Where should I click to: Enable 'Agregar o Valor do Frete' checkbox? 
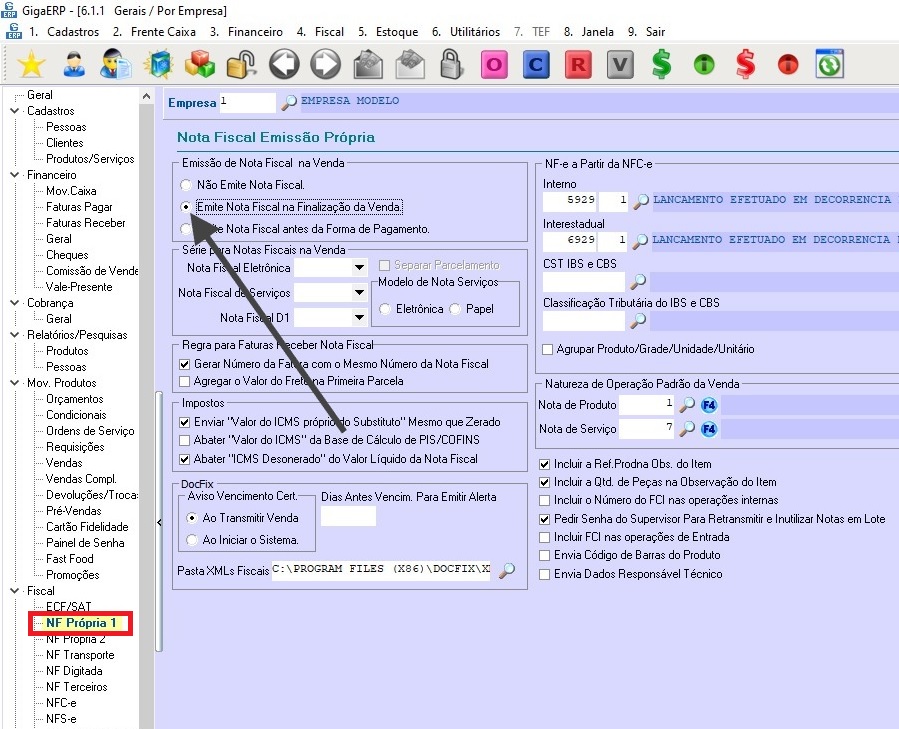click(x=184, y=381)
